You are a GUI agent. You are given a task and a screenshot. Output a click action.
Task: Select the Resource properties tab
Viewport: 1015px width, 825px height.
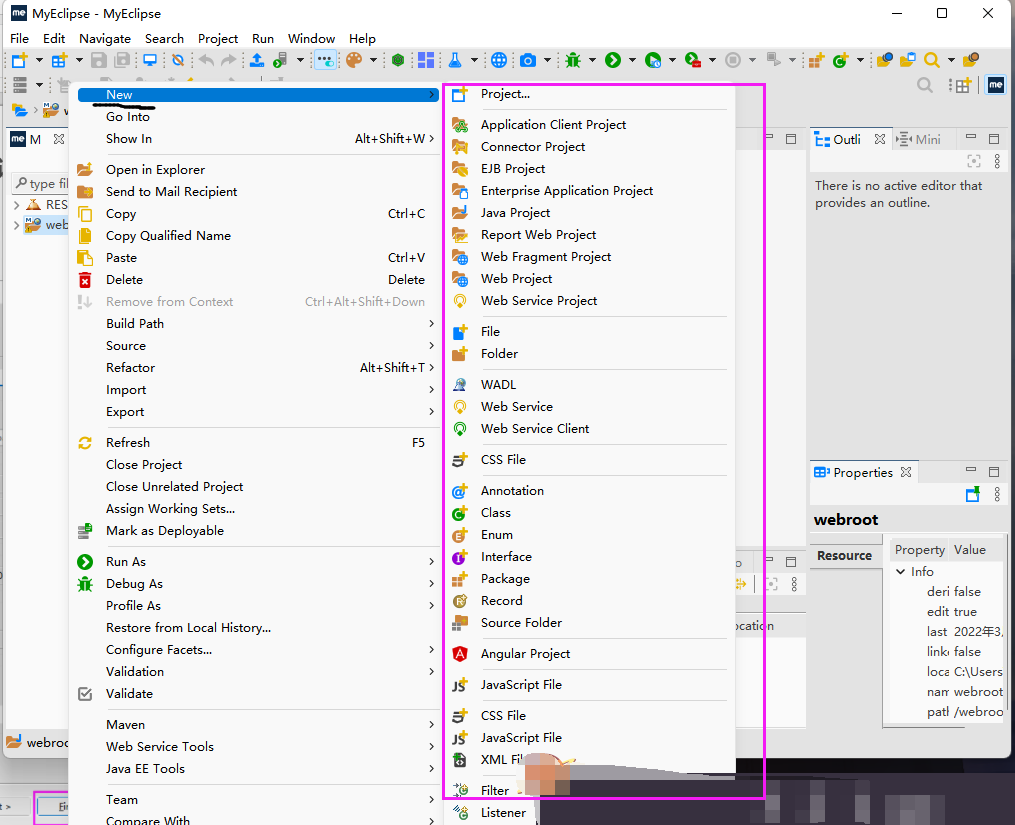click(x=845, y=556)
